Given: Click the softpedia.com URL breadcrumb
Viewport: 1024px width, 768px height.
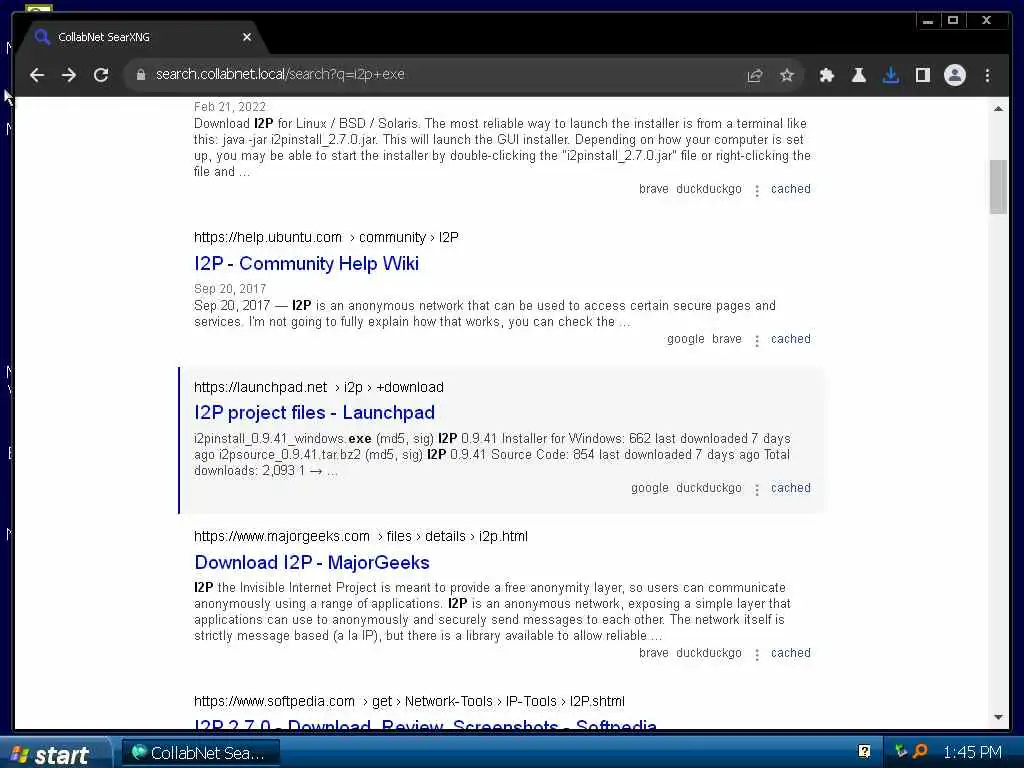Looking at the screenshot, I should pyautogui.click(x=409, y=701).
